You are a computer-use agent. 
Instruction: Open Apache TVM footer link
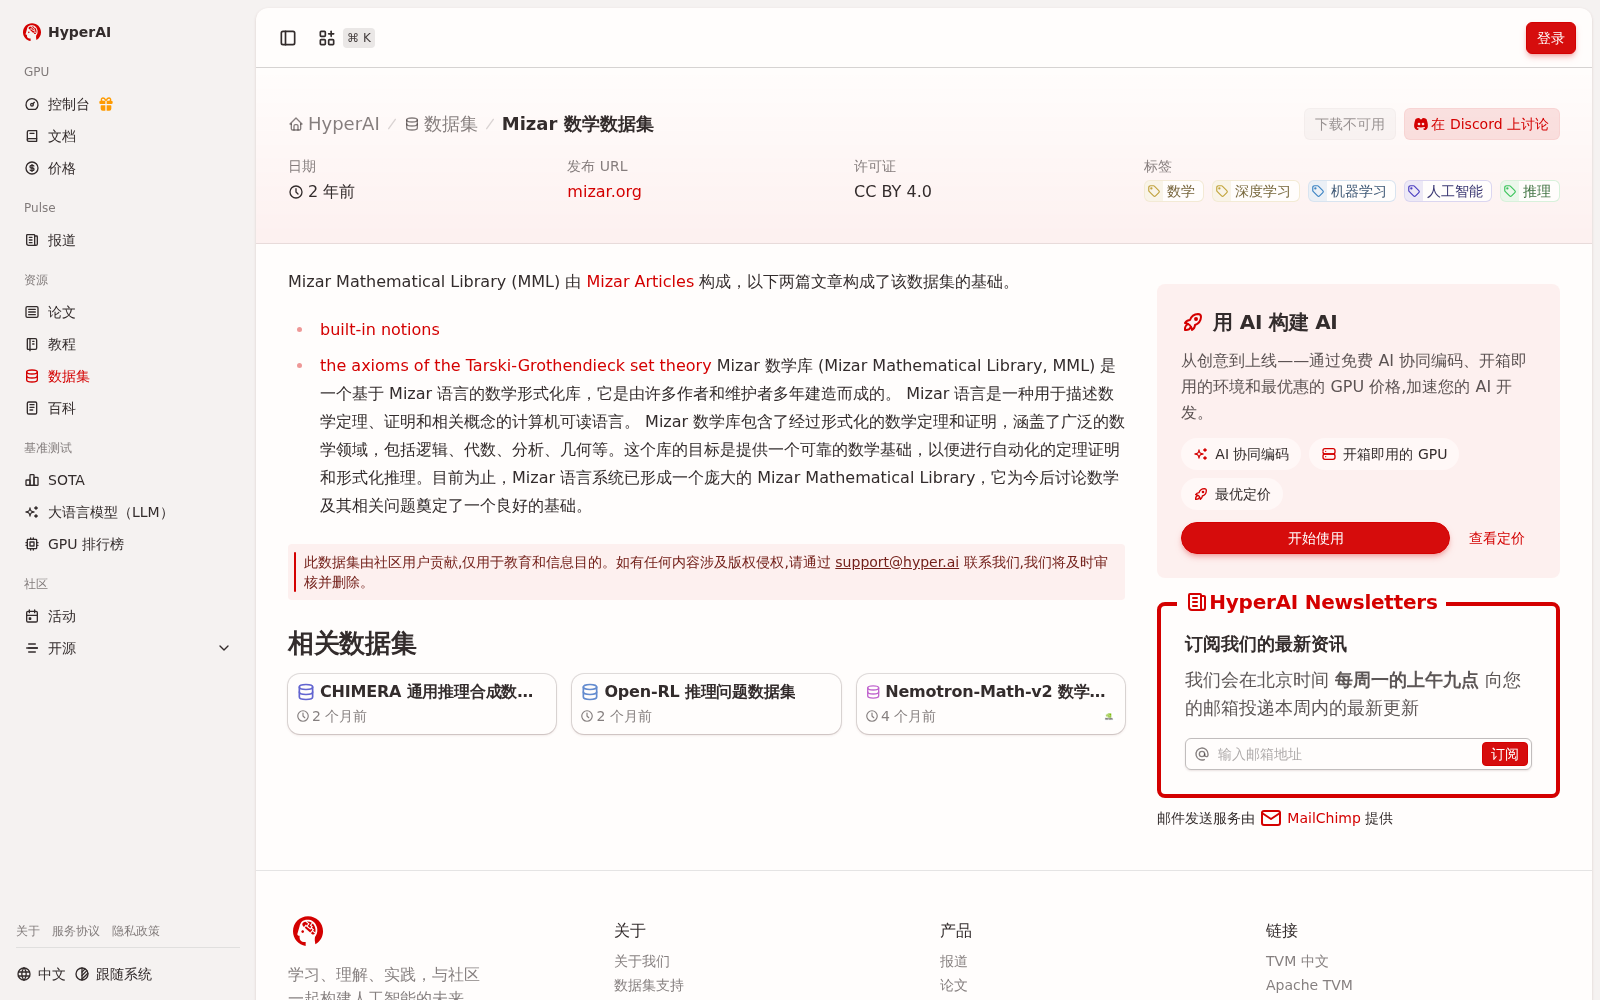[1309, 985]
